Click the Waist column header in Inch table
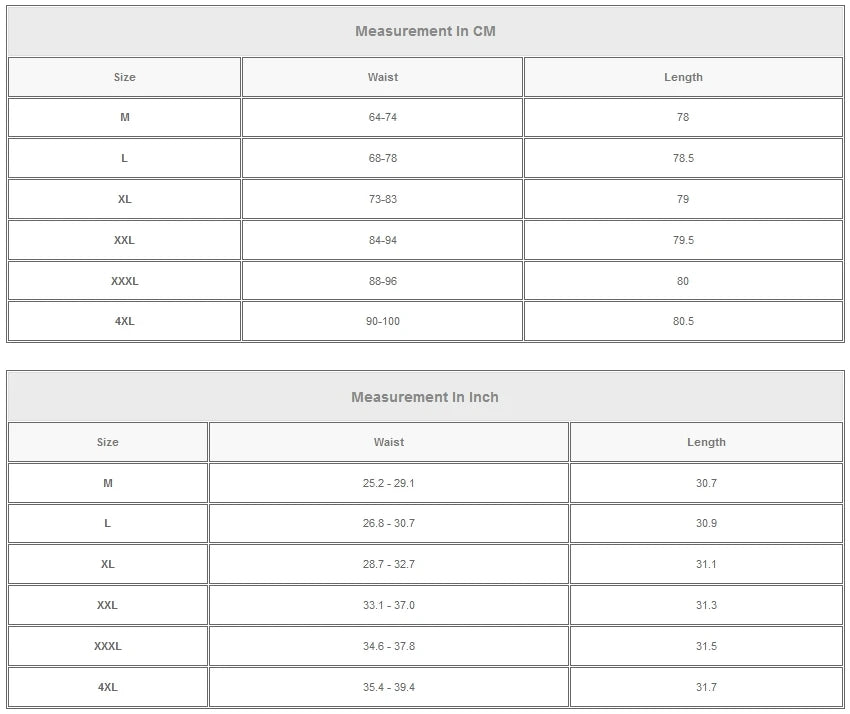The width and height of the screenshot is (850, 714). (389, 442)
